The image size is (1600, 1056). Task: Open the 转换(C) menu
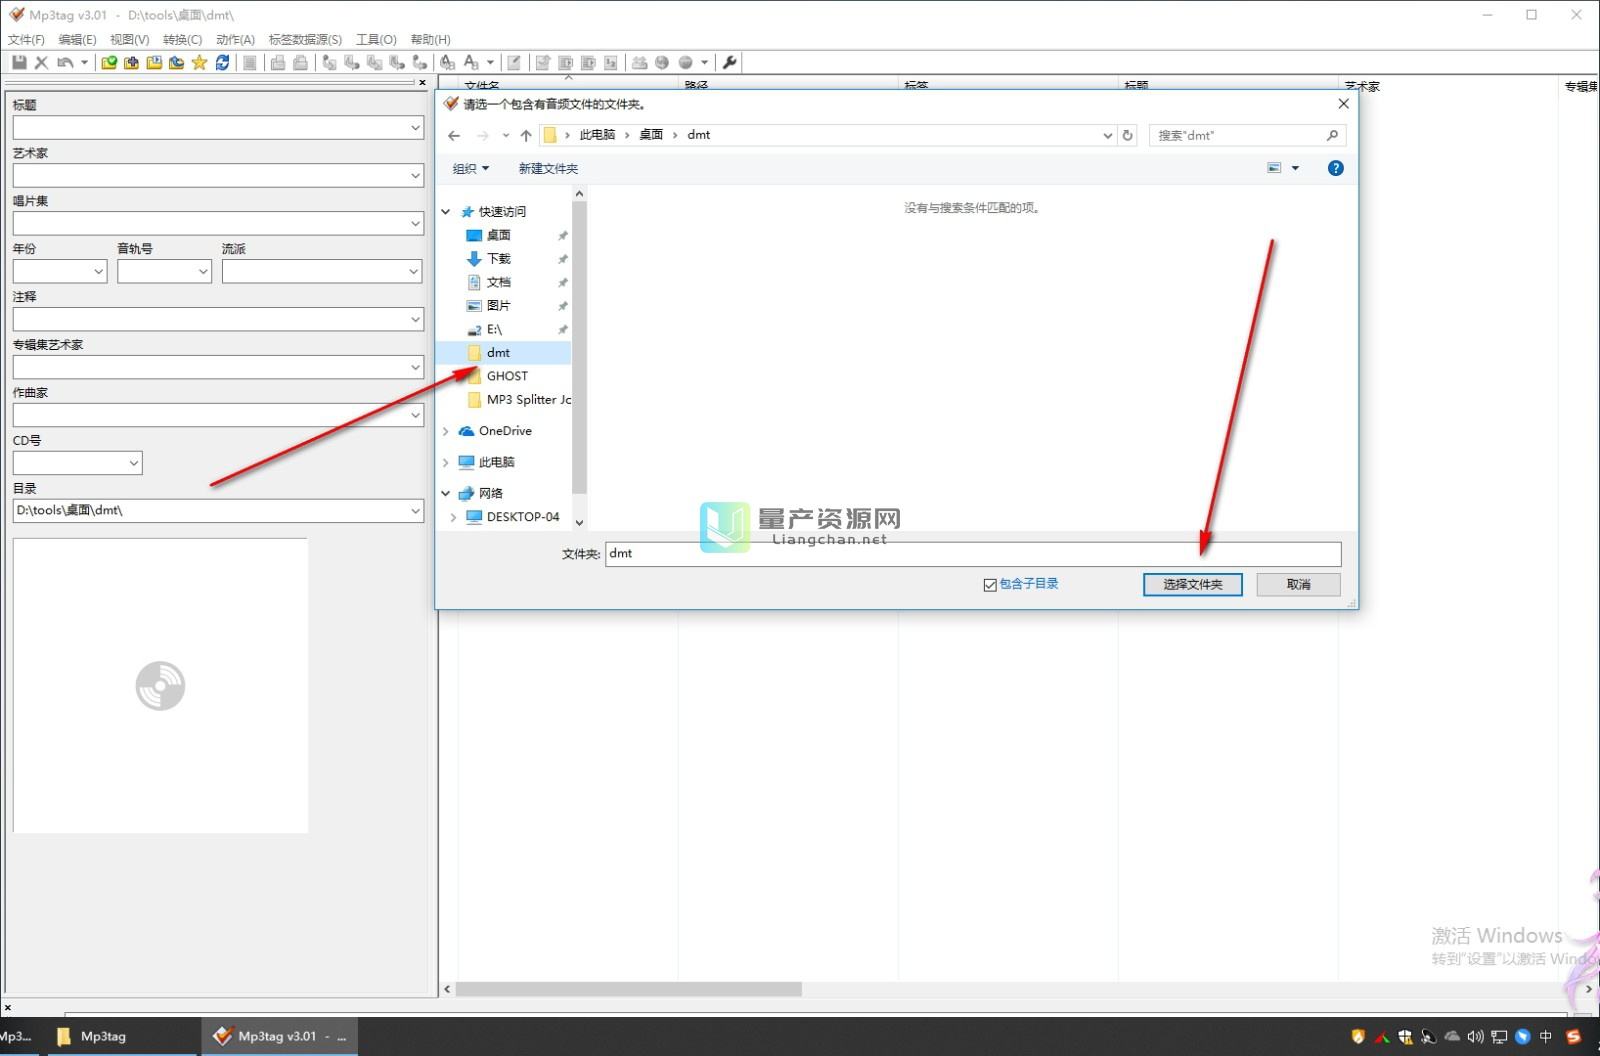[x=182, y=39]
